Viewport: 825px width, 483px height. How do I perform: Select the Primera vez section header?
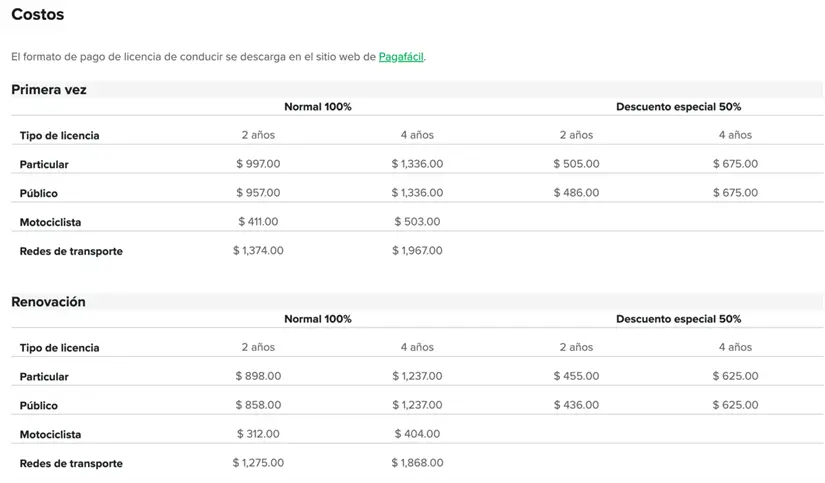pos(49,90)
